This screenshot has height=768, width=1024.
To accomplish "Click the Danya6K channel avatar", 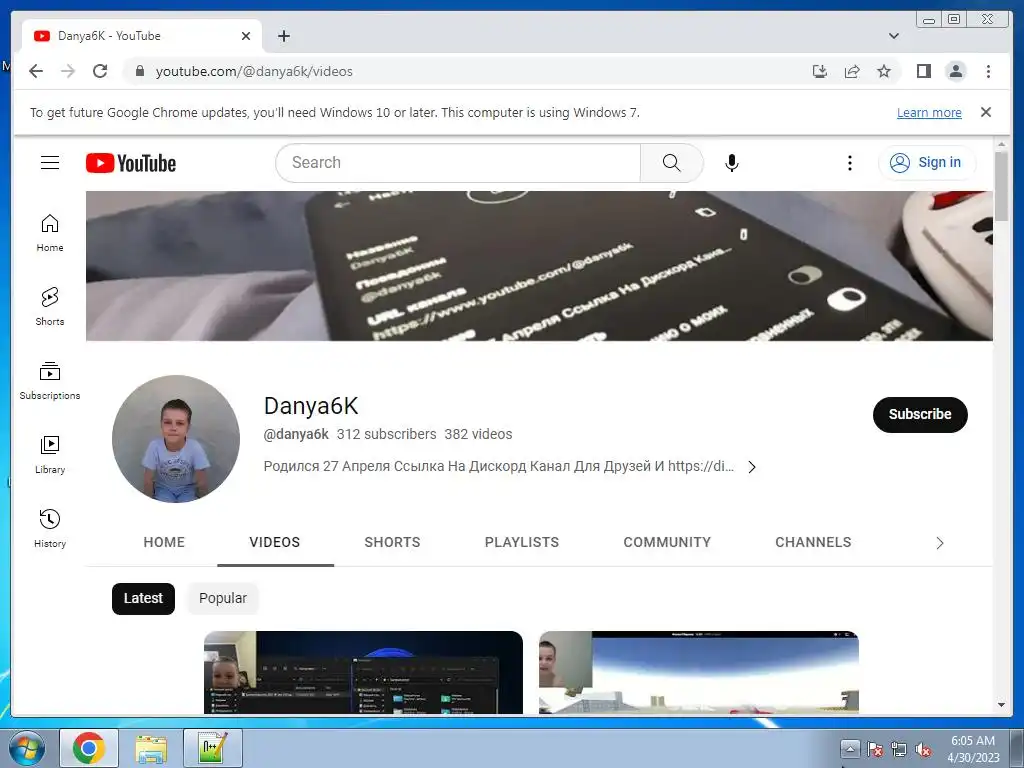I will point(176,438).
